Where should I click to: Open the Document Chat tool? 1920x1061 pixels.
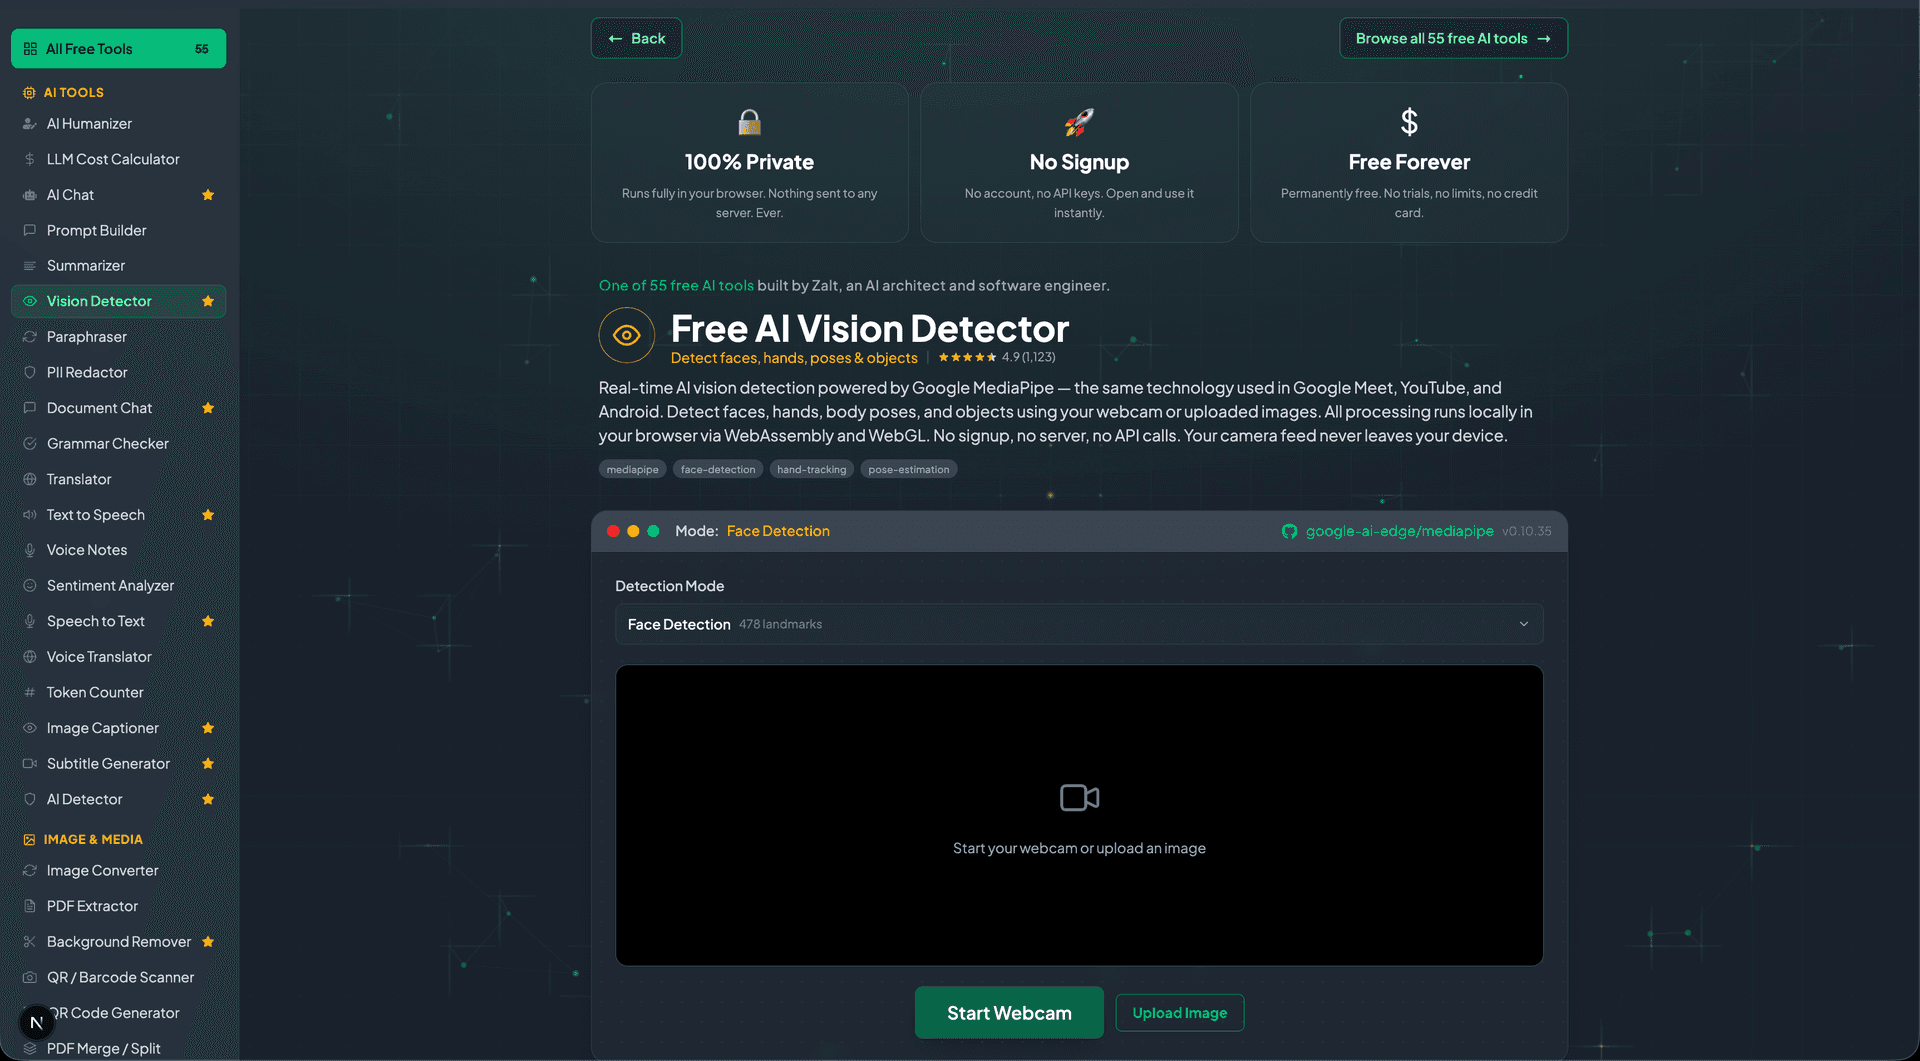(x=118, y=408)
